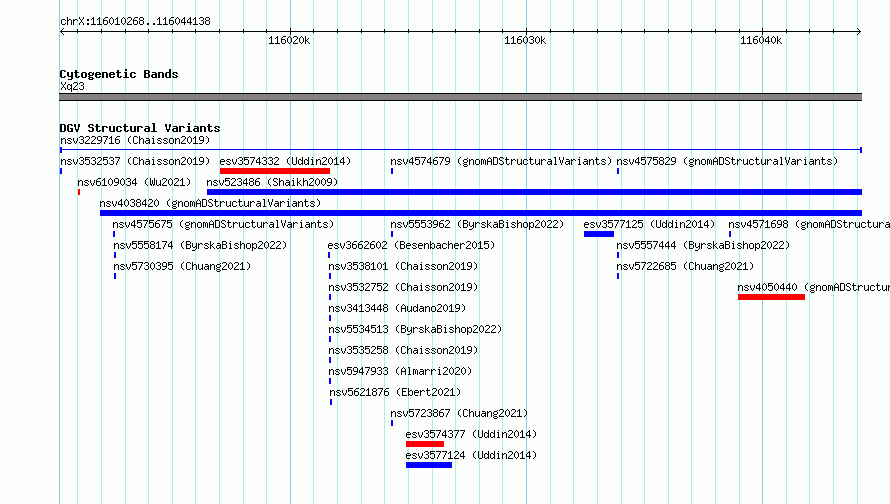Image resolution: width=890 pixels, height=504 pixels.
Task: Click the Xq23 cytogenetic band bar
Action: 460,97
